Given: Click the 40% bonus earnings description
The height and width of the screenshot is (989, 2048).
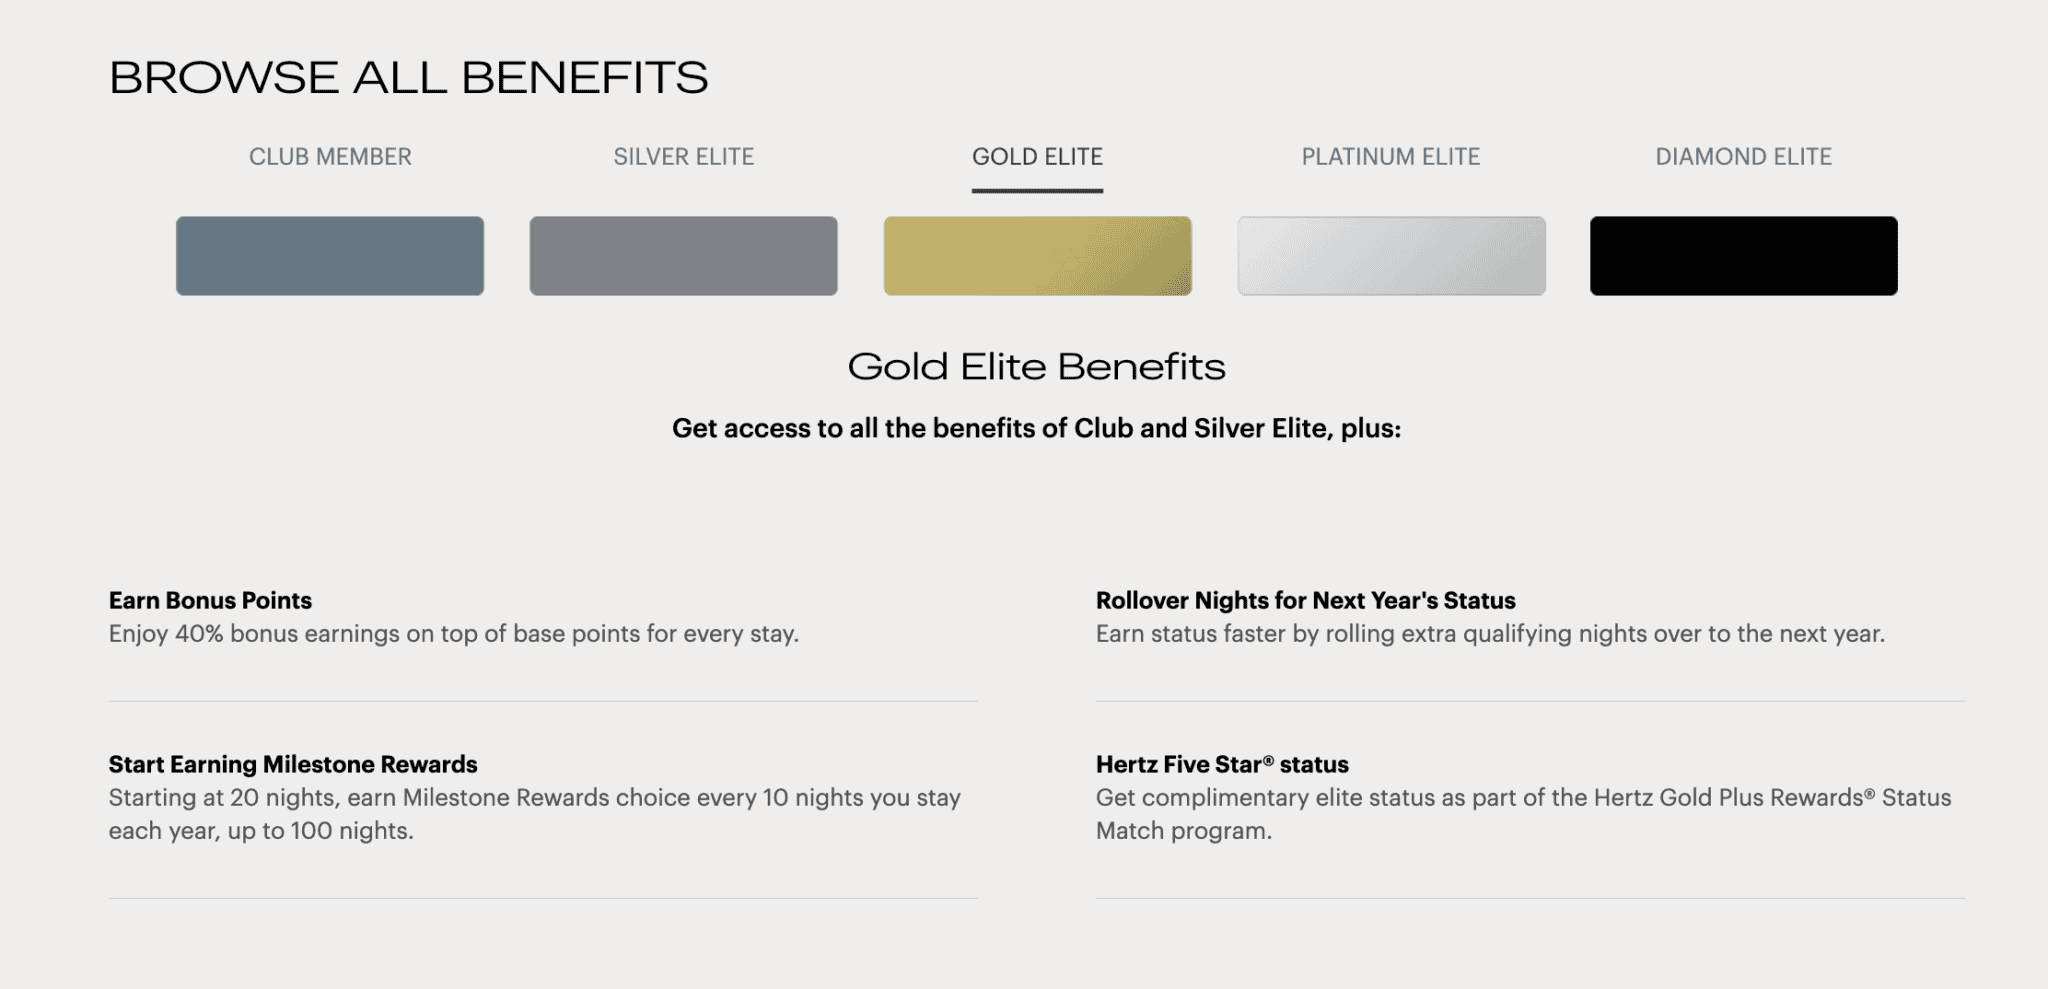Looking at the screenshot, I should [453, 633].
